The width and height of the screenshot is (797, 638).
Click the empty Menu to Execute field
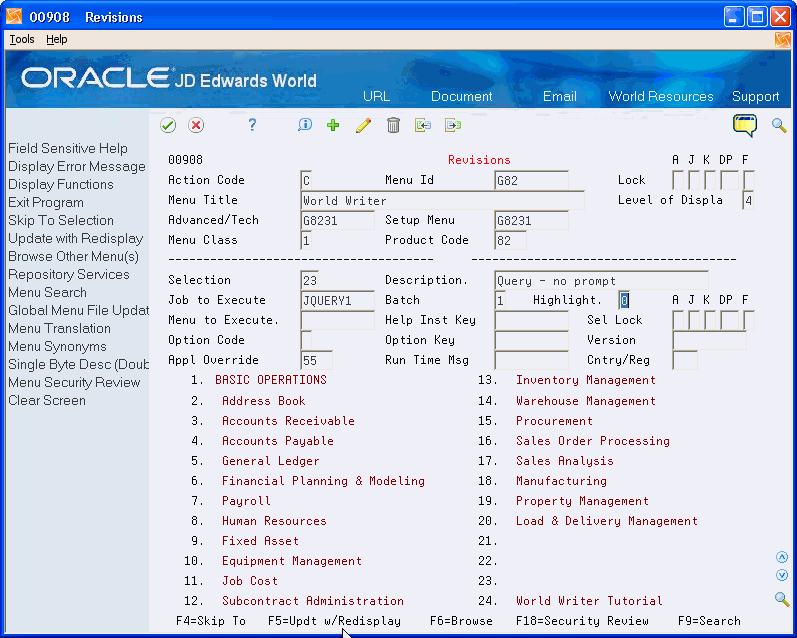coord(338,320)
